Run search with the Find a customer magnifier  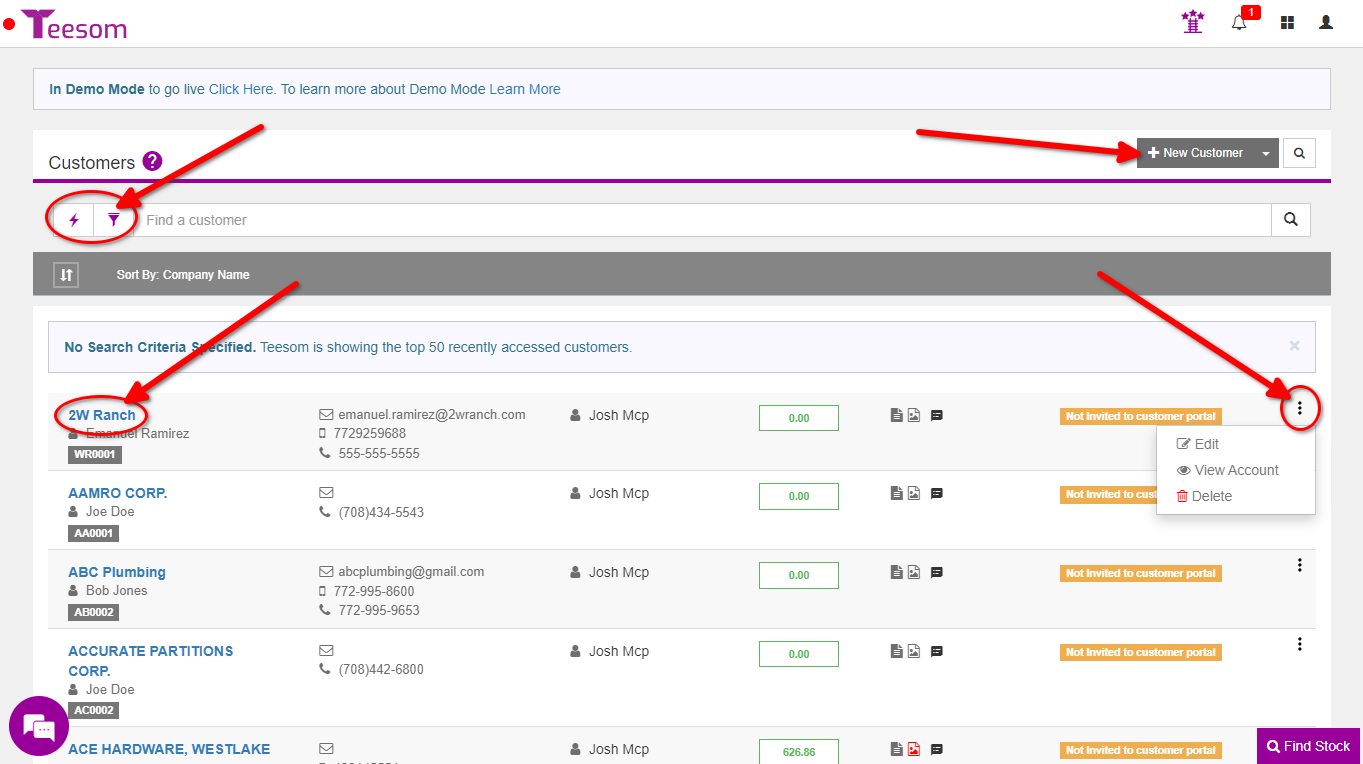click(x=1291, y=220)
